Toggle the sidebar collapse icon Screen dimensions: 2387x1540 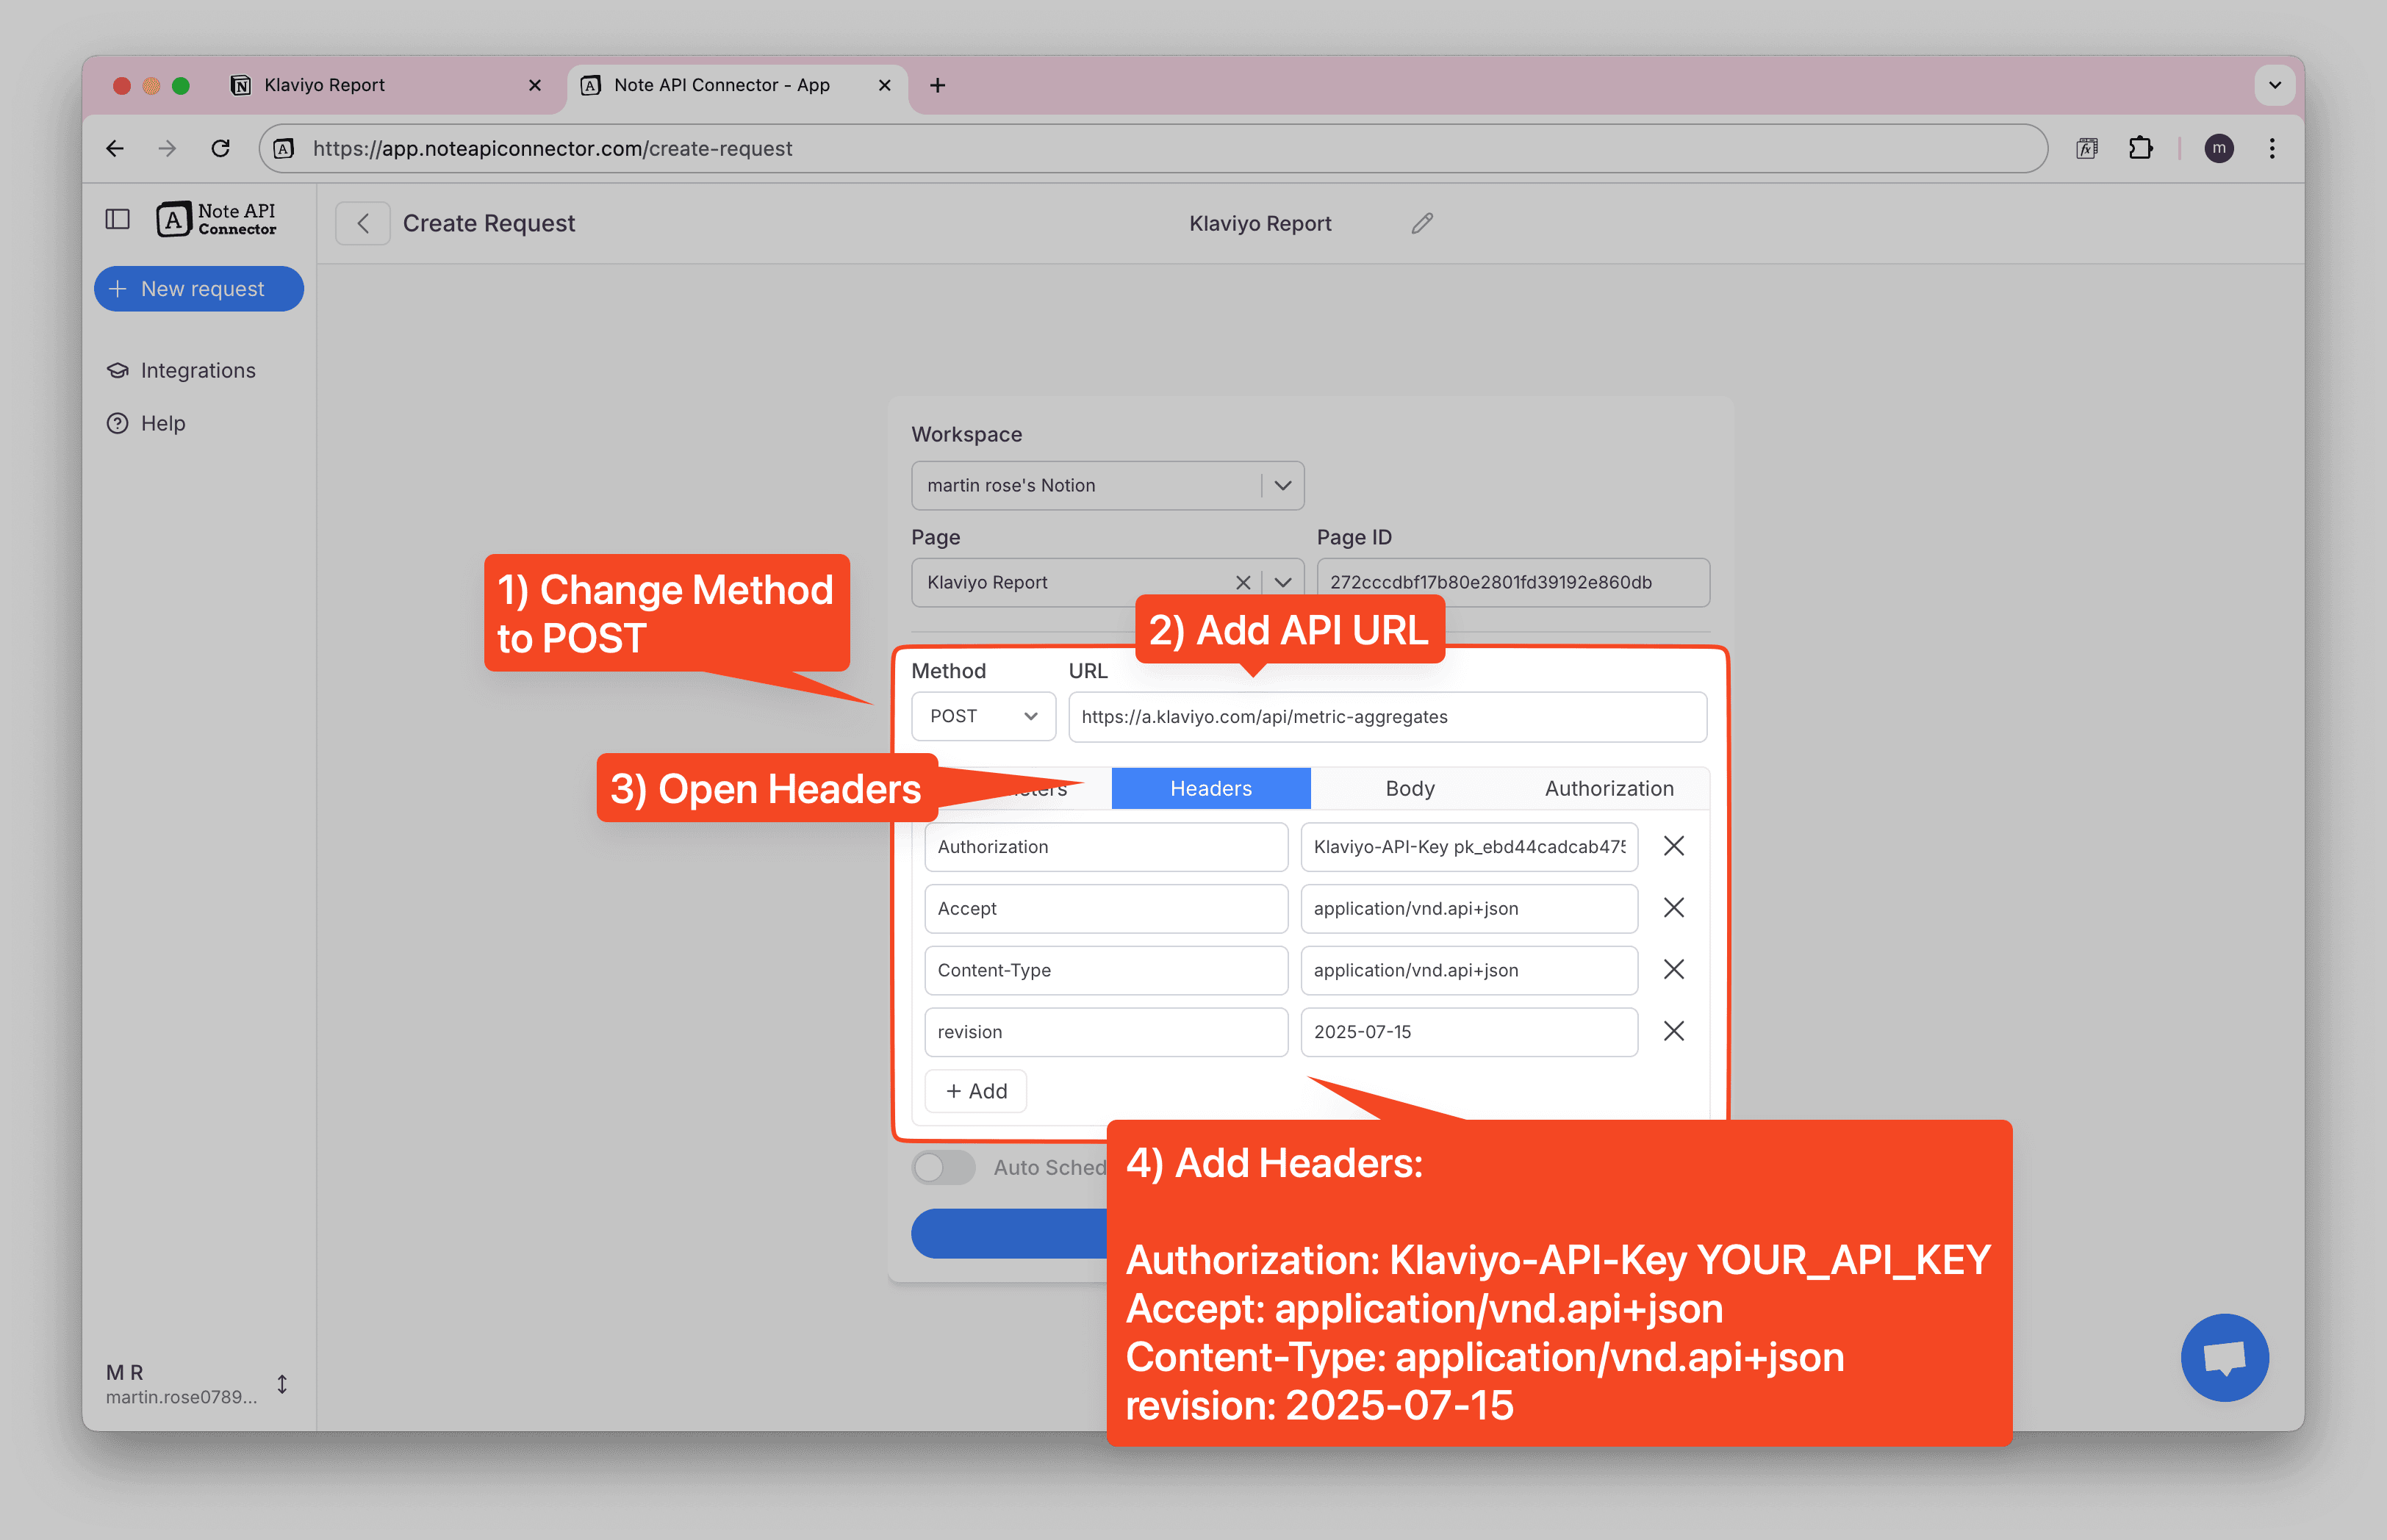(118, 219)
